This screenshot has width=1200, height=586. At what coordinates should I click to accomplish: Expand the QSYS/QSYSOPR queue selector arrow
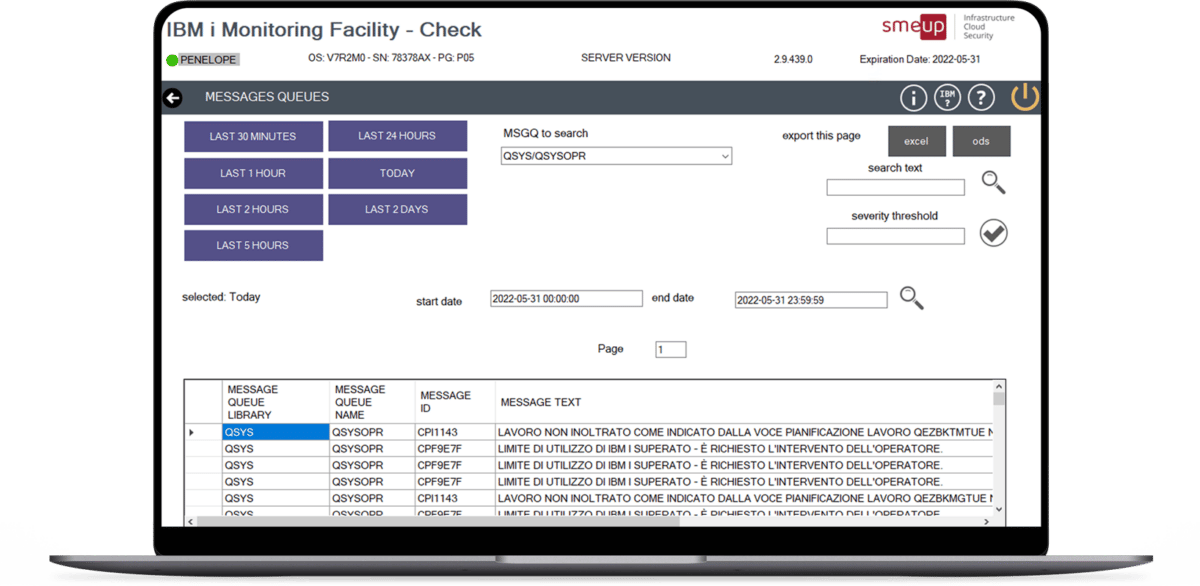click(723, 156)
